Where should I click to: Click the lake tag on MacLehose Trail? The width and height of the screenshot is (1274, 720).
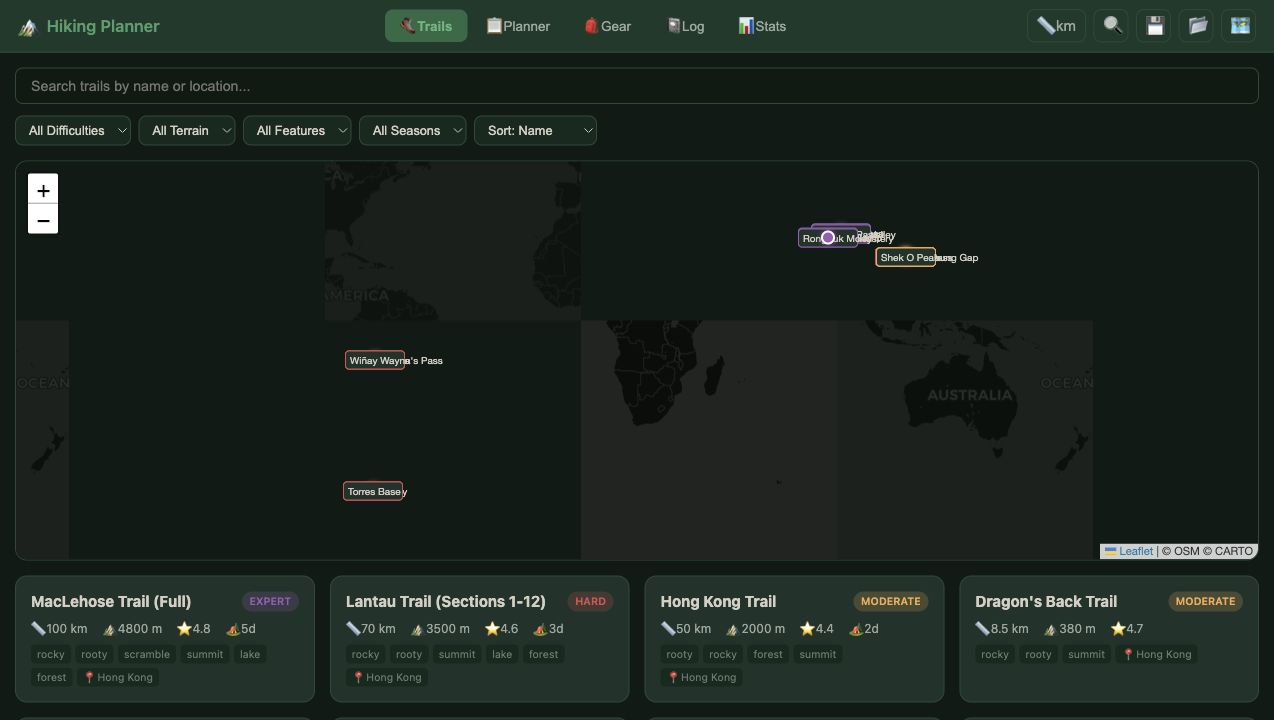(x=250, y=654)
